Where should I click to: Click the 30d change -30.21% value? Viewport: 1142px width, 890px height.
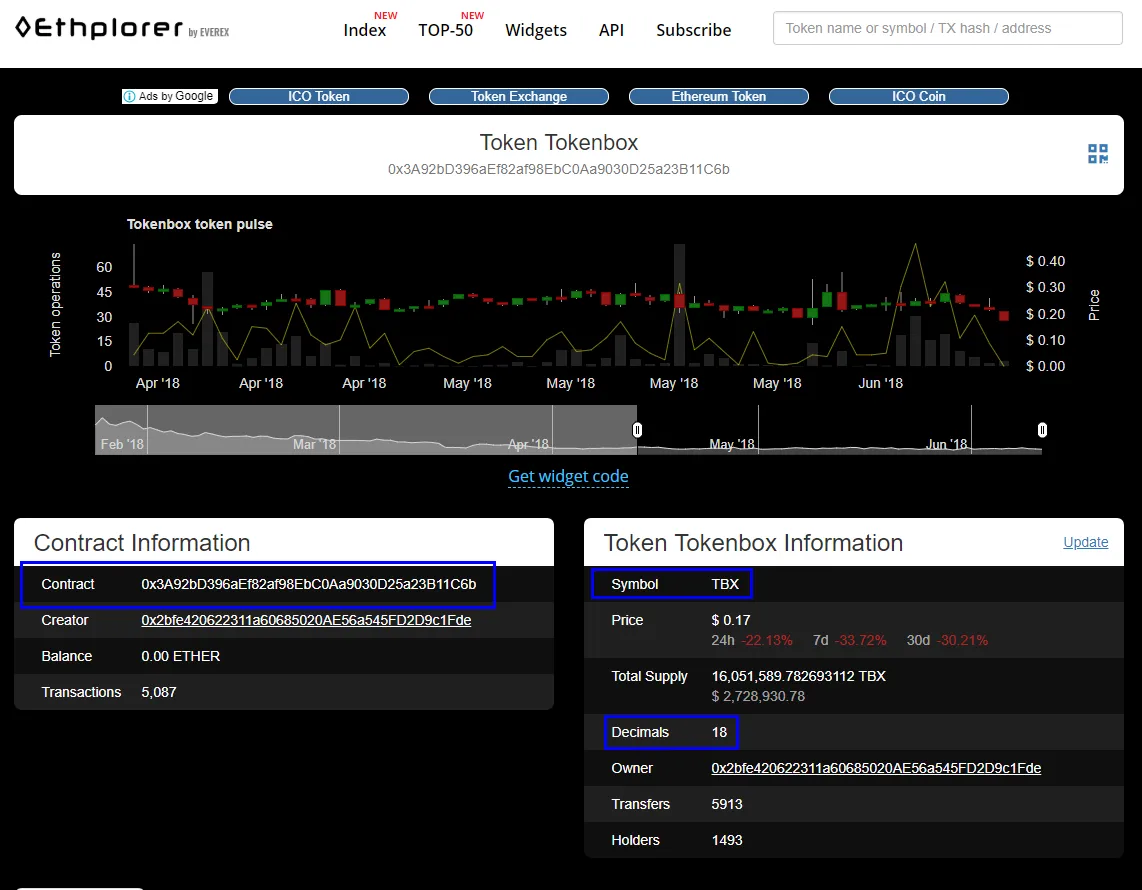pos(962,640)
